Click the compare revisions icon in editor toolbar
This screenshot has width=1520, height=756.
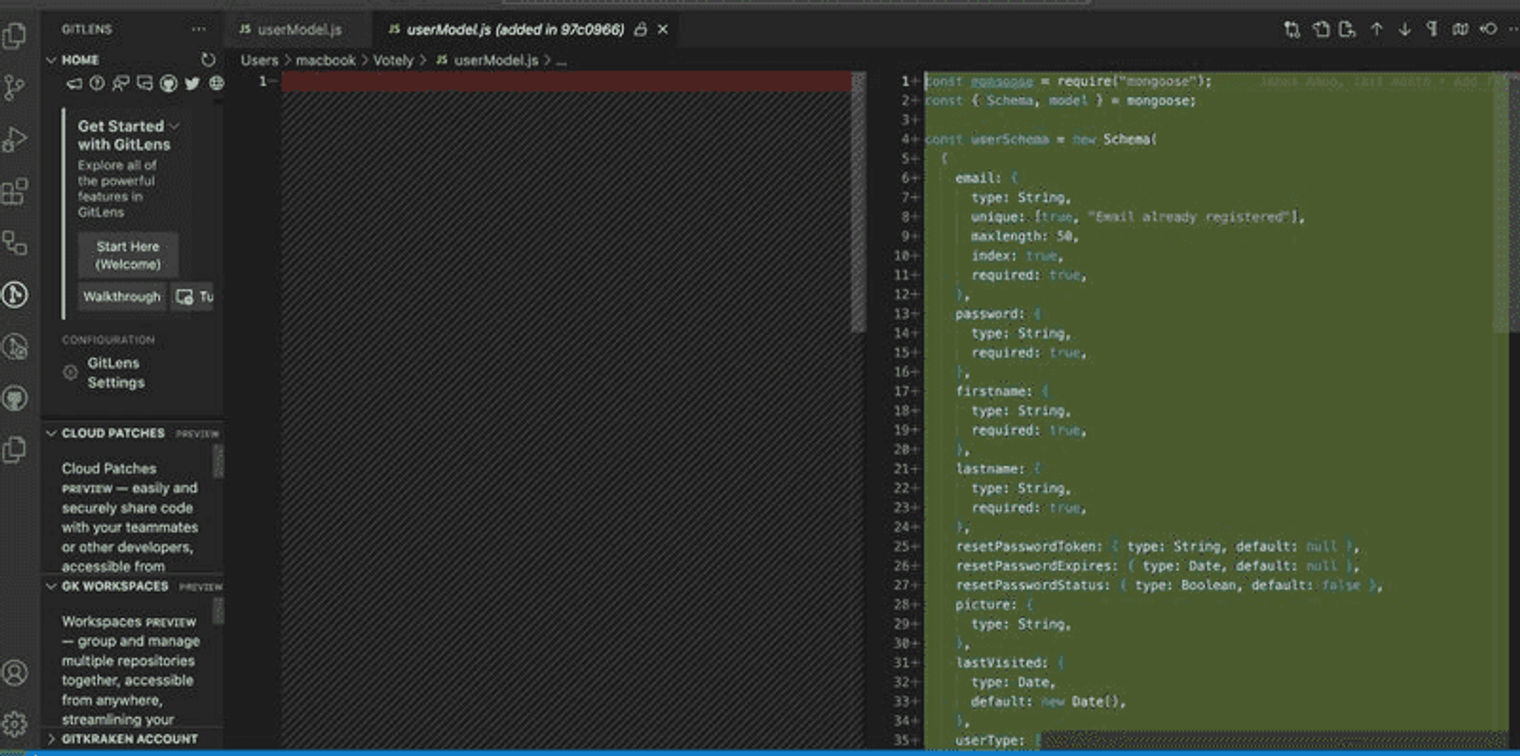[x=1293, y=30]
